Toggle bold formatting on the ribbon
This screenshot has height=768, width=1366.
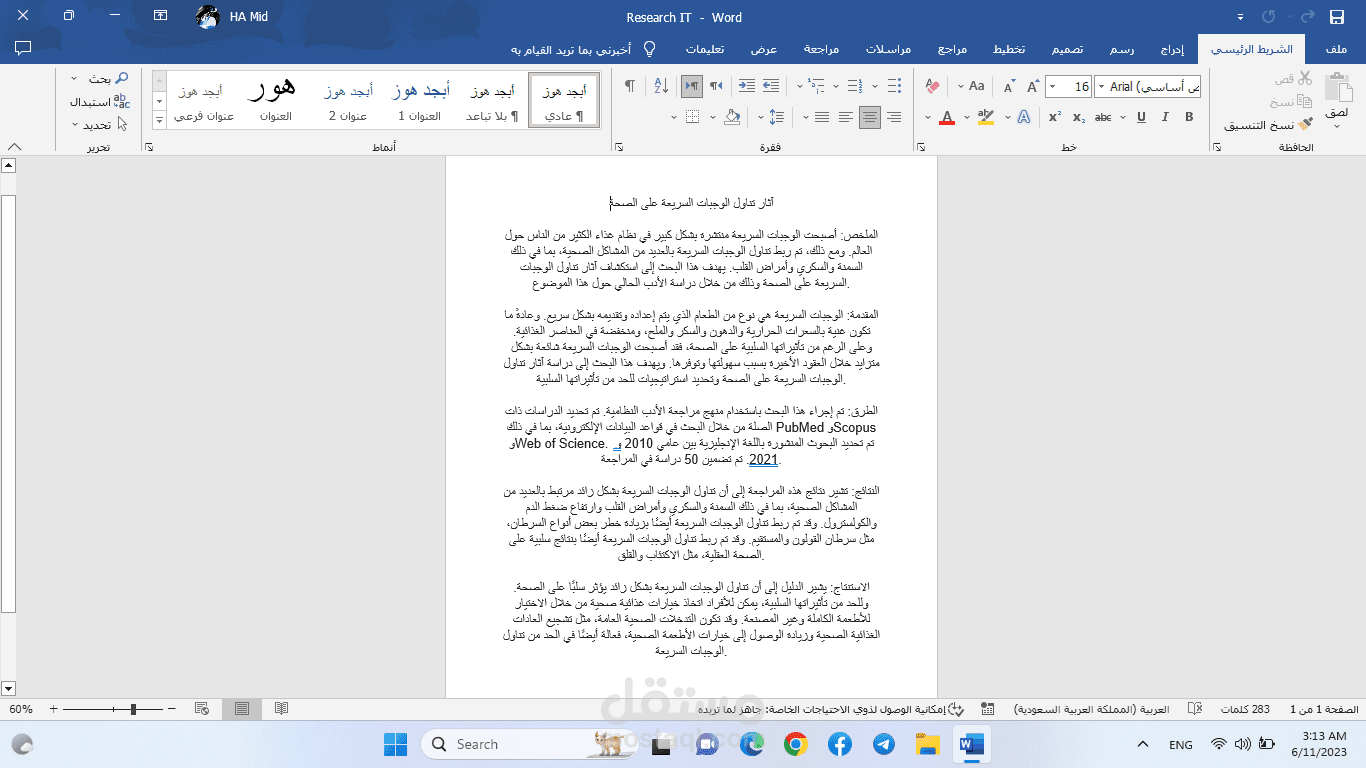tap(1188, 117)
